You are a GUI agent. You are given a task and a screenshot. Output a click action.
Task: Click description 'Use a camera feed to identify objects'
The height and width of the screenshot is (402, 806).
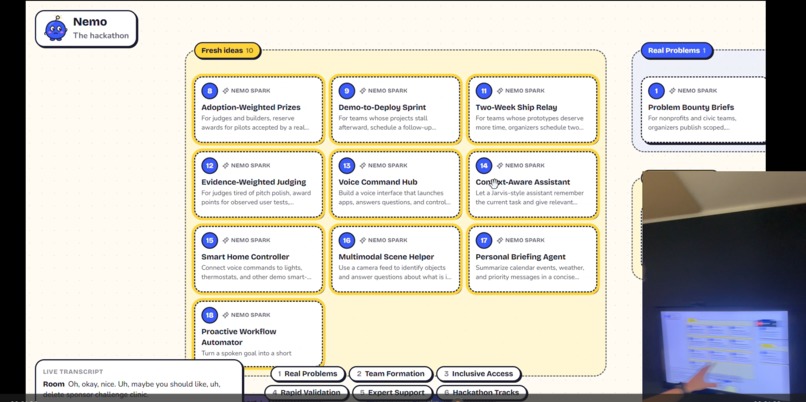[x=395, y=272]
